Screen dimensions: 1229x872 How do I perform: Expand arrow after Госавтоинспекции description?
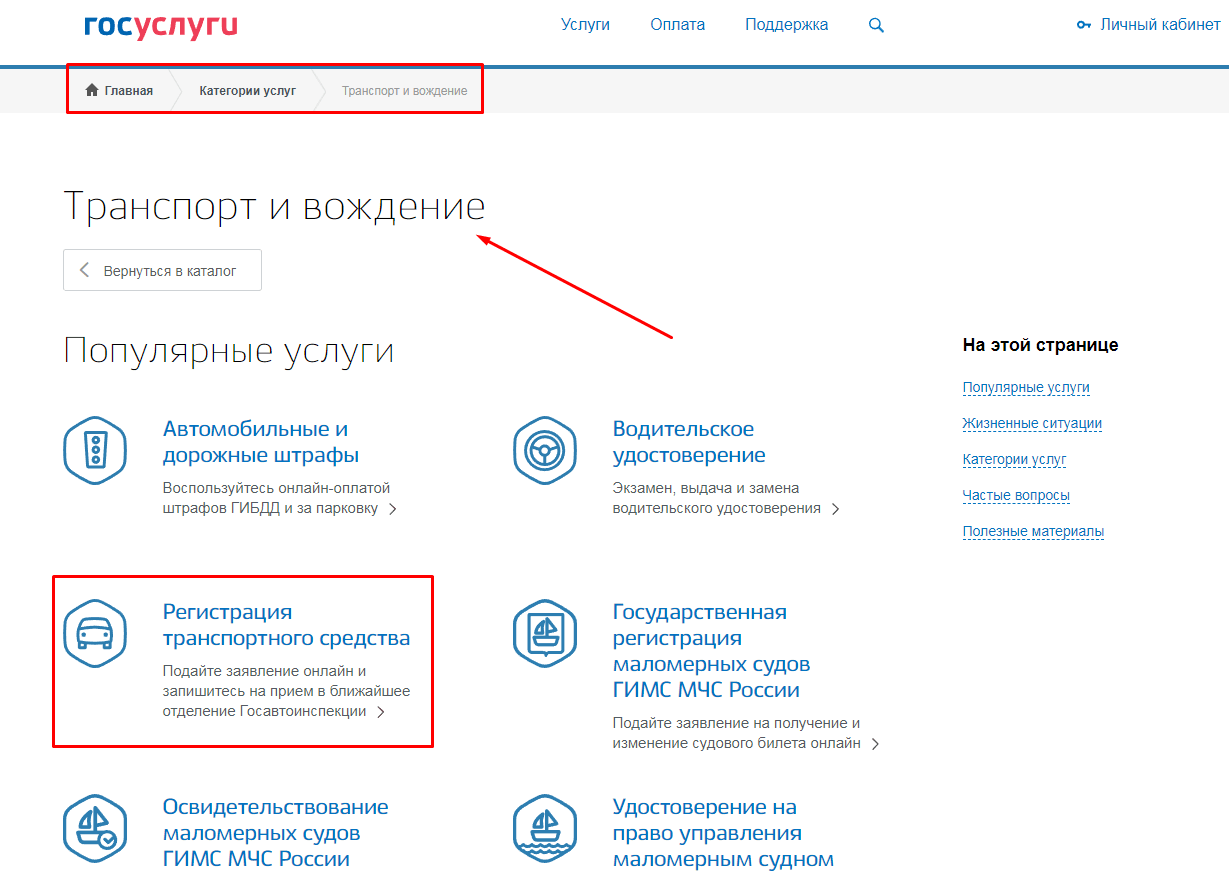click(x=381, y=712)
